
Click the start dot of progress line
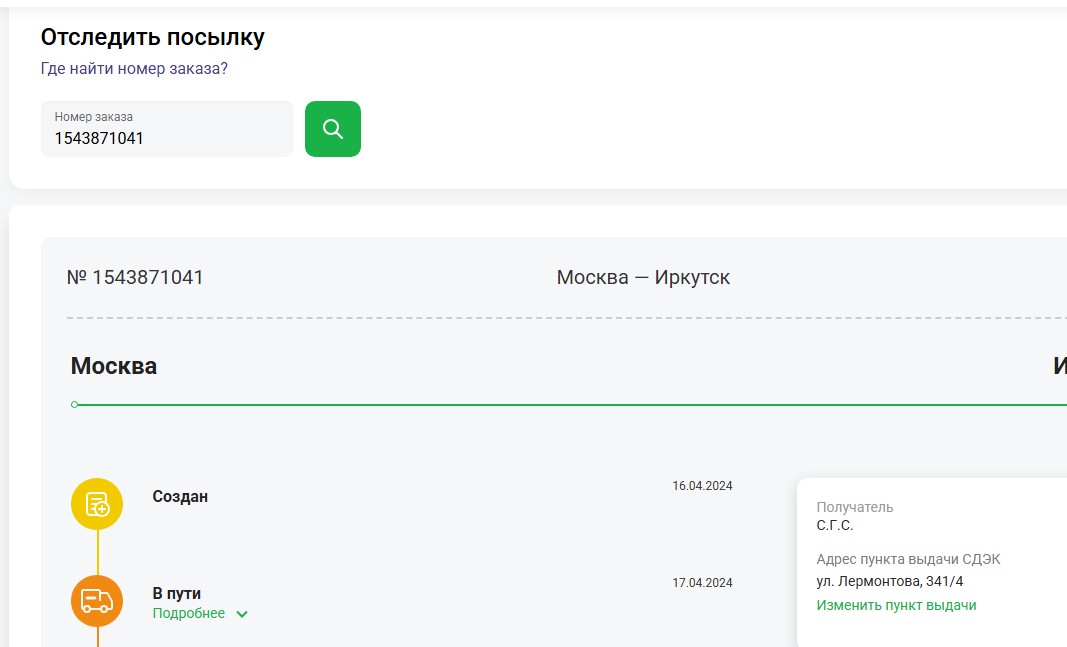tap(75, 405)
